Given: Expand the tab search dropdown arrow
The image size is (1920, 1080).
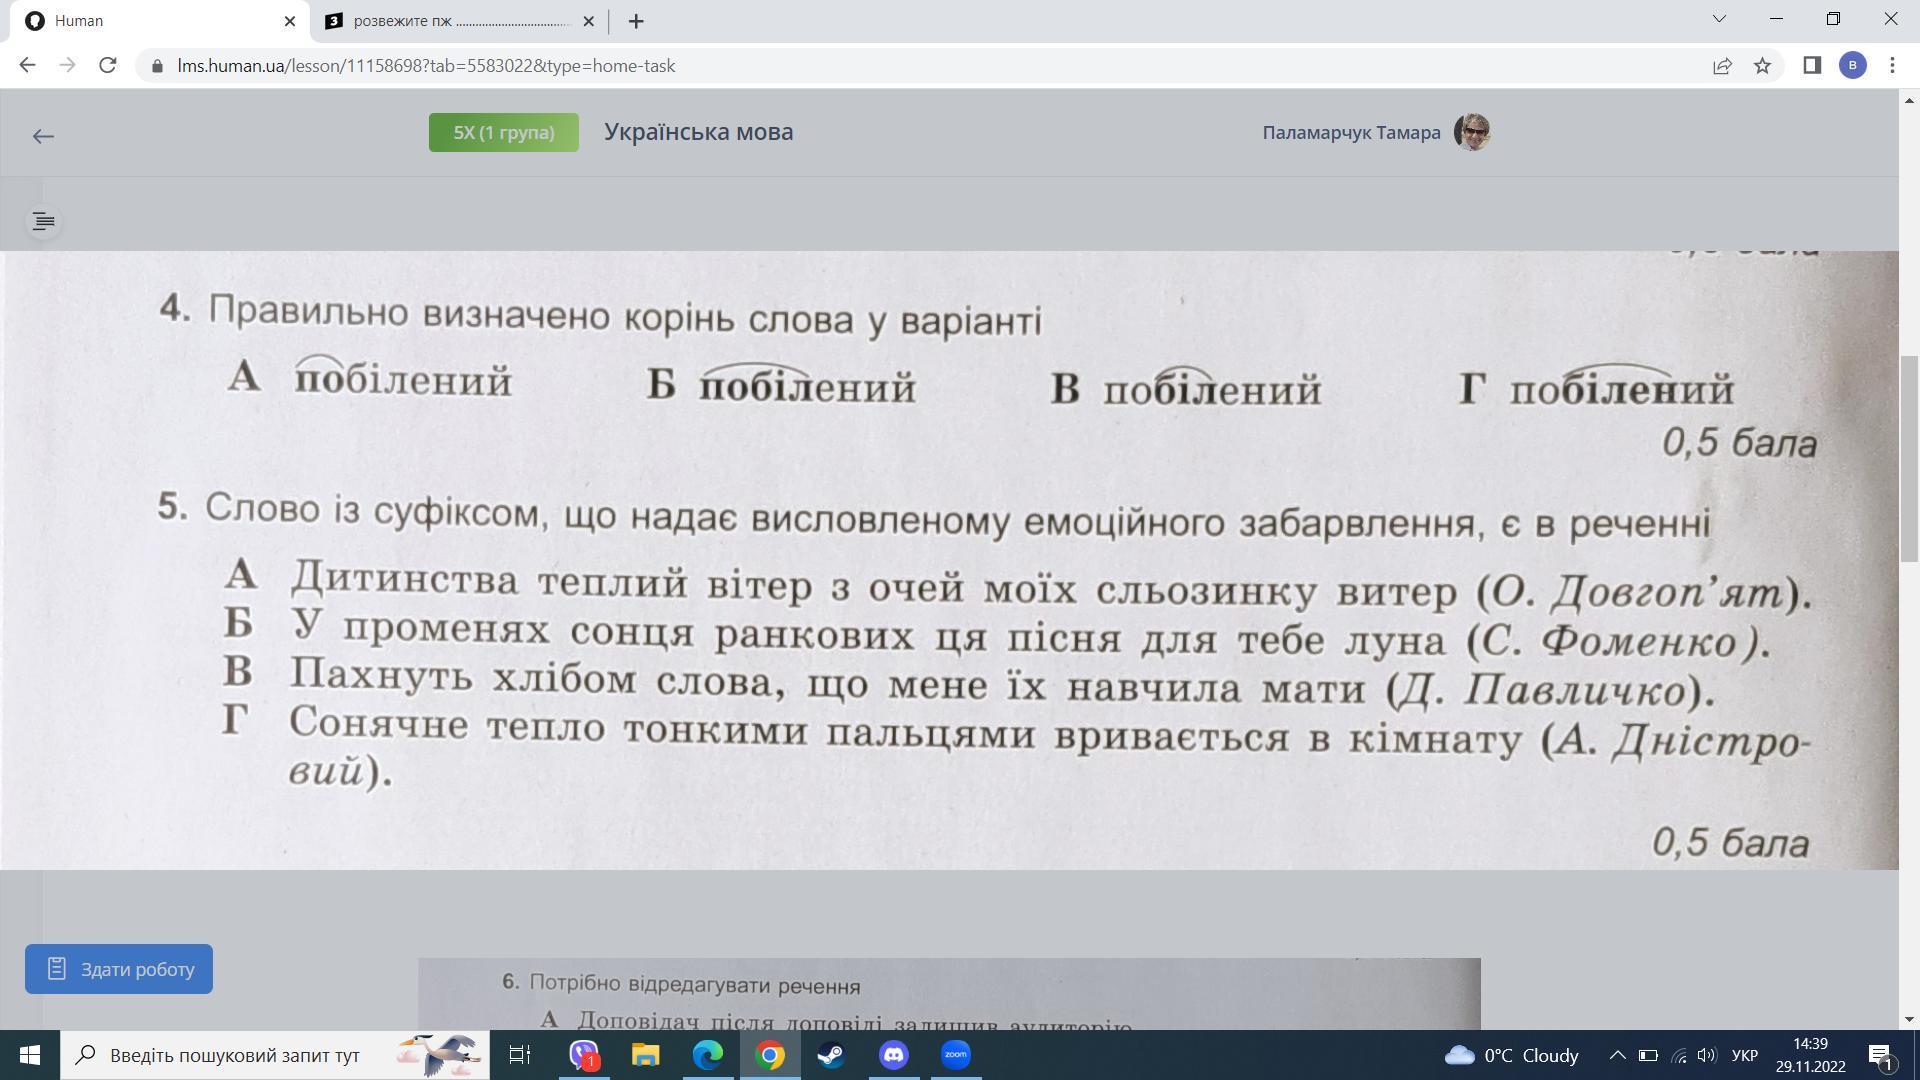Looking at the screenshot, I should (1719, 19).
